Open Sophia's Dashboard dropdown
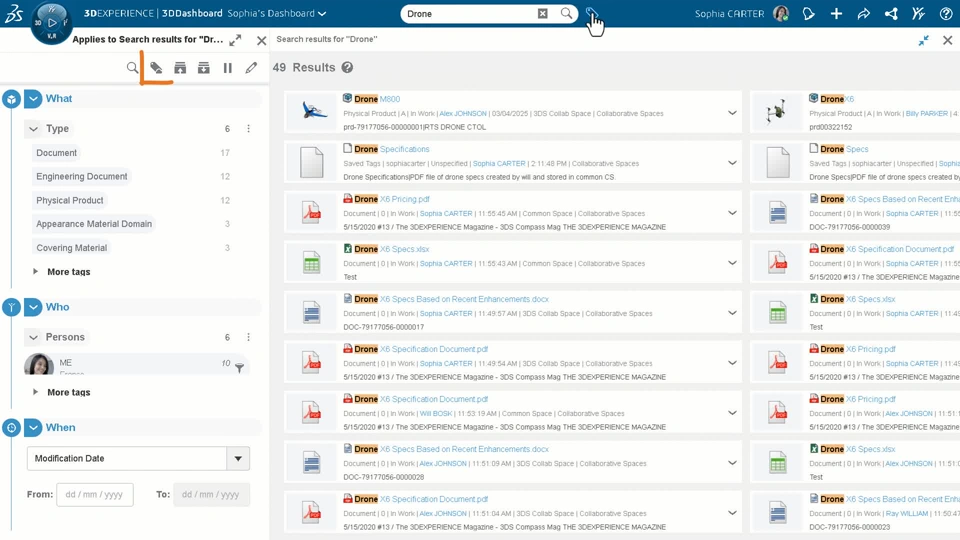960x540 pixels. (x=277, y=13)
